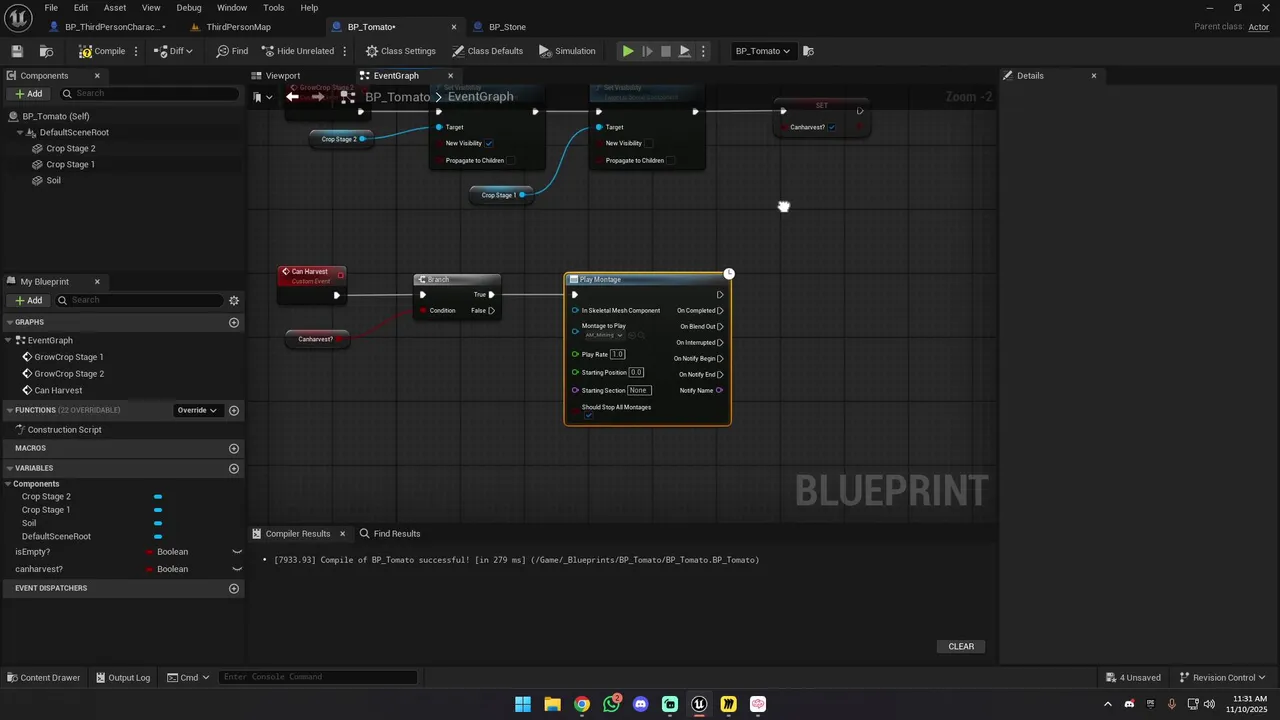Open the Construction Script function
The width and height of the screenshot is (1280, 720).
point(64,429)
